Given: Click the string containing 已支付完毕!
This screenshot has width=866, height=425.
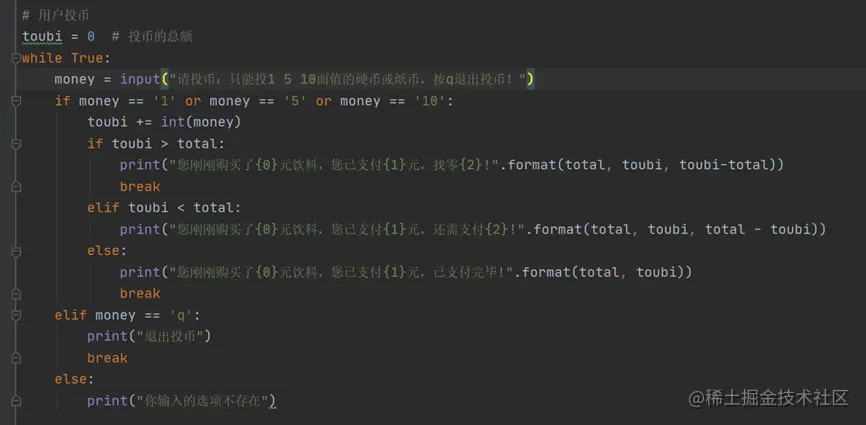Looking at the screenshot, I should coord(341,272).
